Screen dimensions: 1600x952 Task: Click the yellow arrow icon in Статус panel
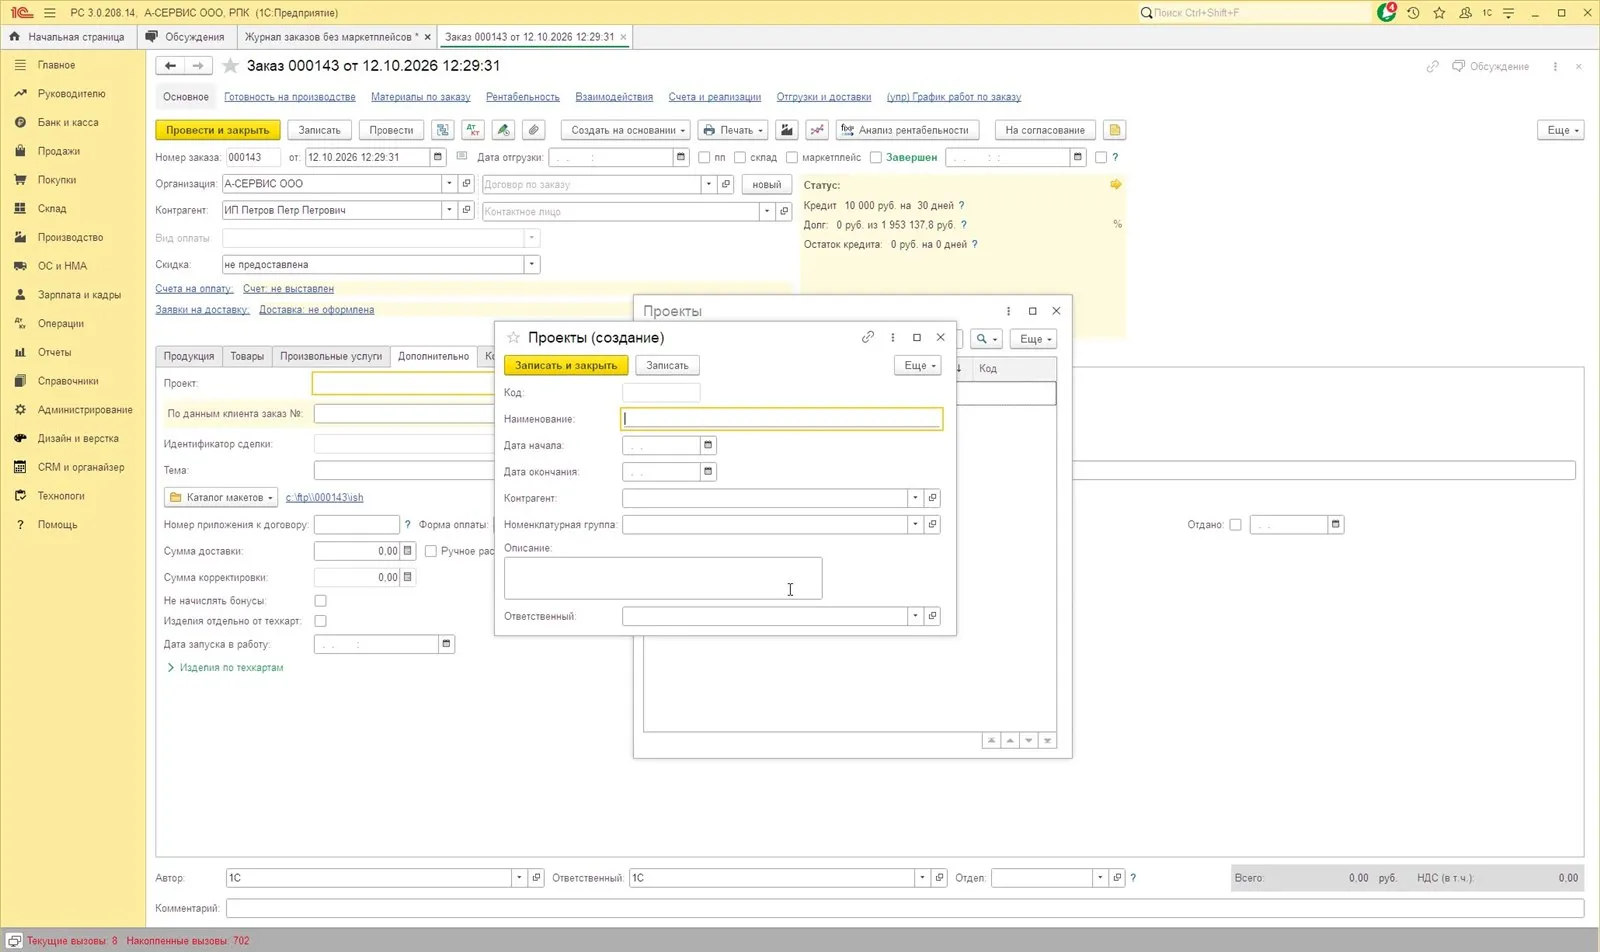tap(1116, 185)
